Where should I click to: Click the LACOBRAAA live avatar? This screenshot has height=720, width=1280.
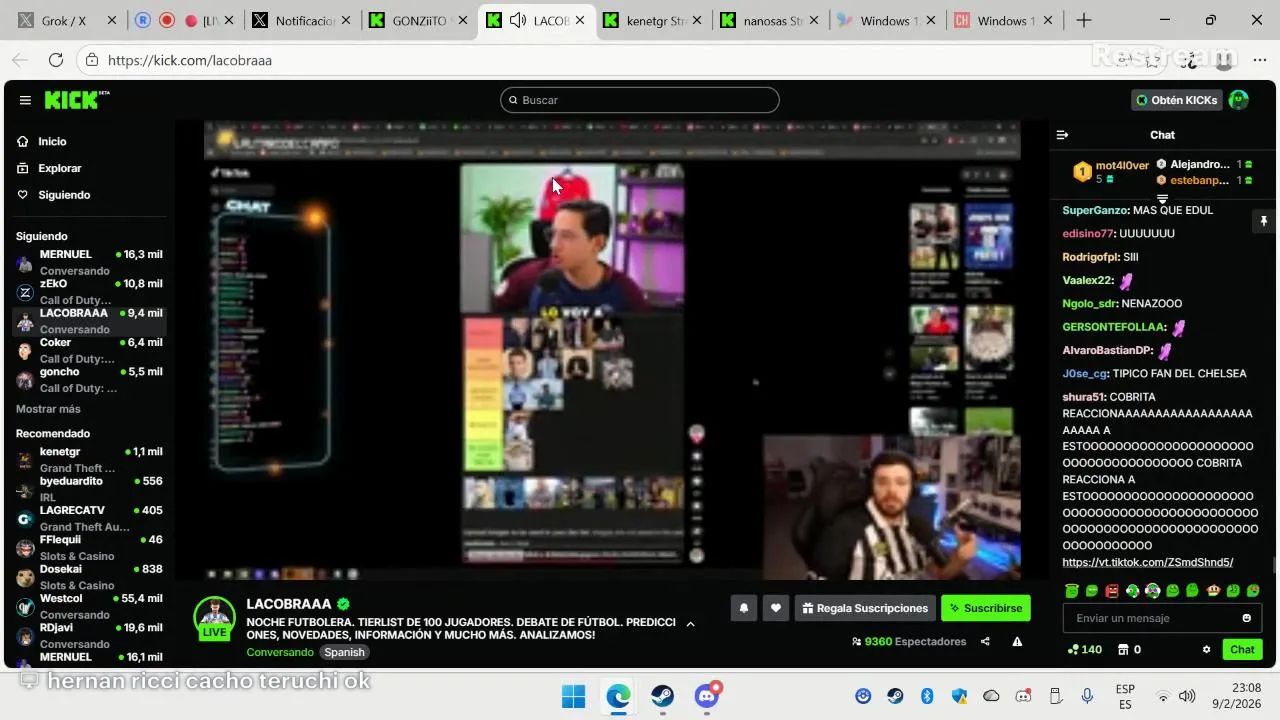(214, 617)
